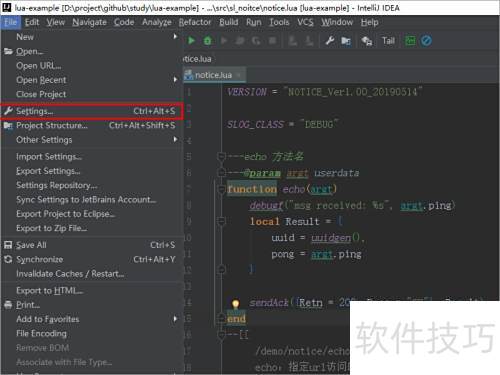Collapse the local Result table fold
Screen dimensions: 500x375
tap(221, 221)
